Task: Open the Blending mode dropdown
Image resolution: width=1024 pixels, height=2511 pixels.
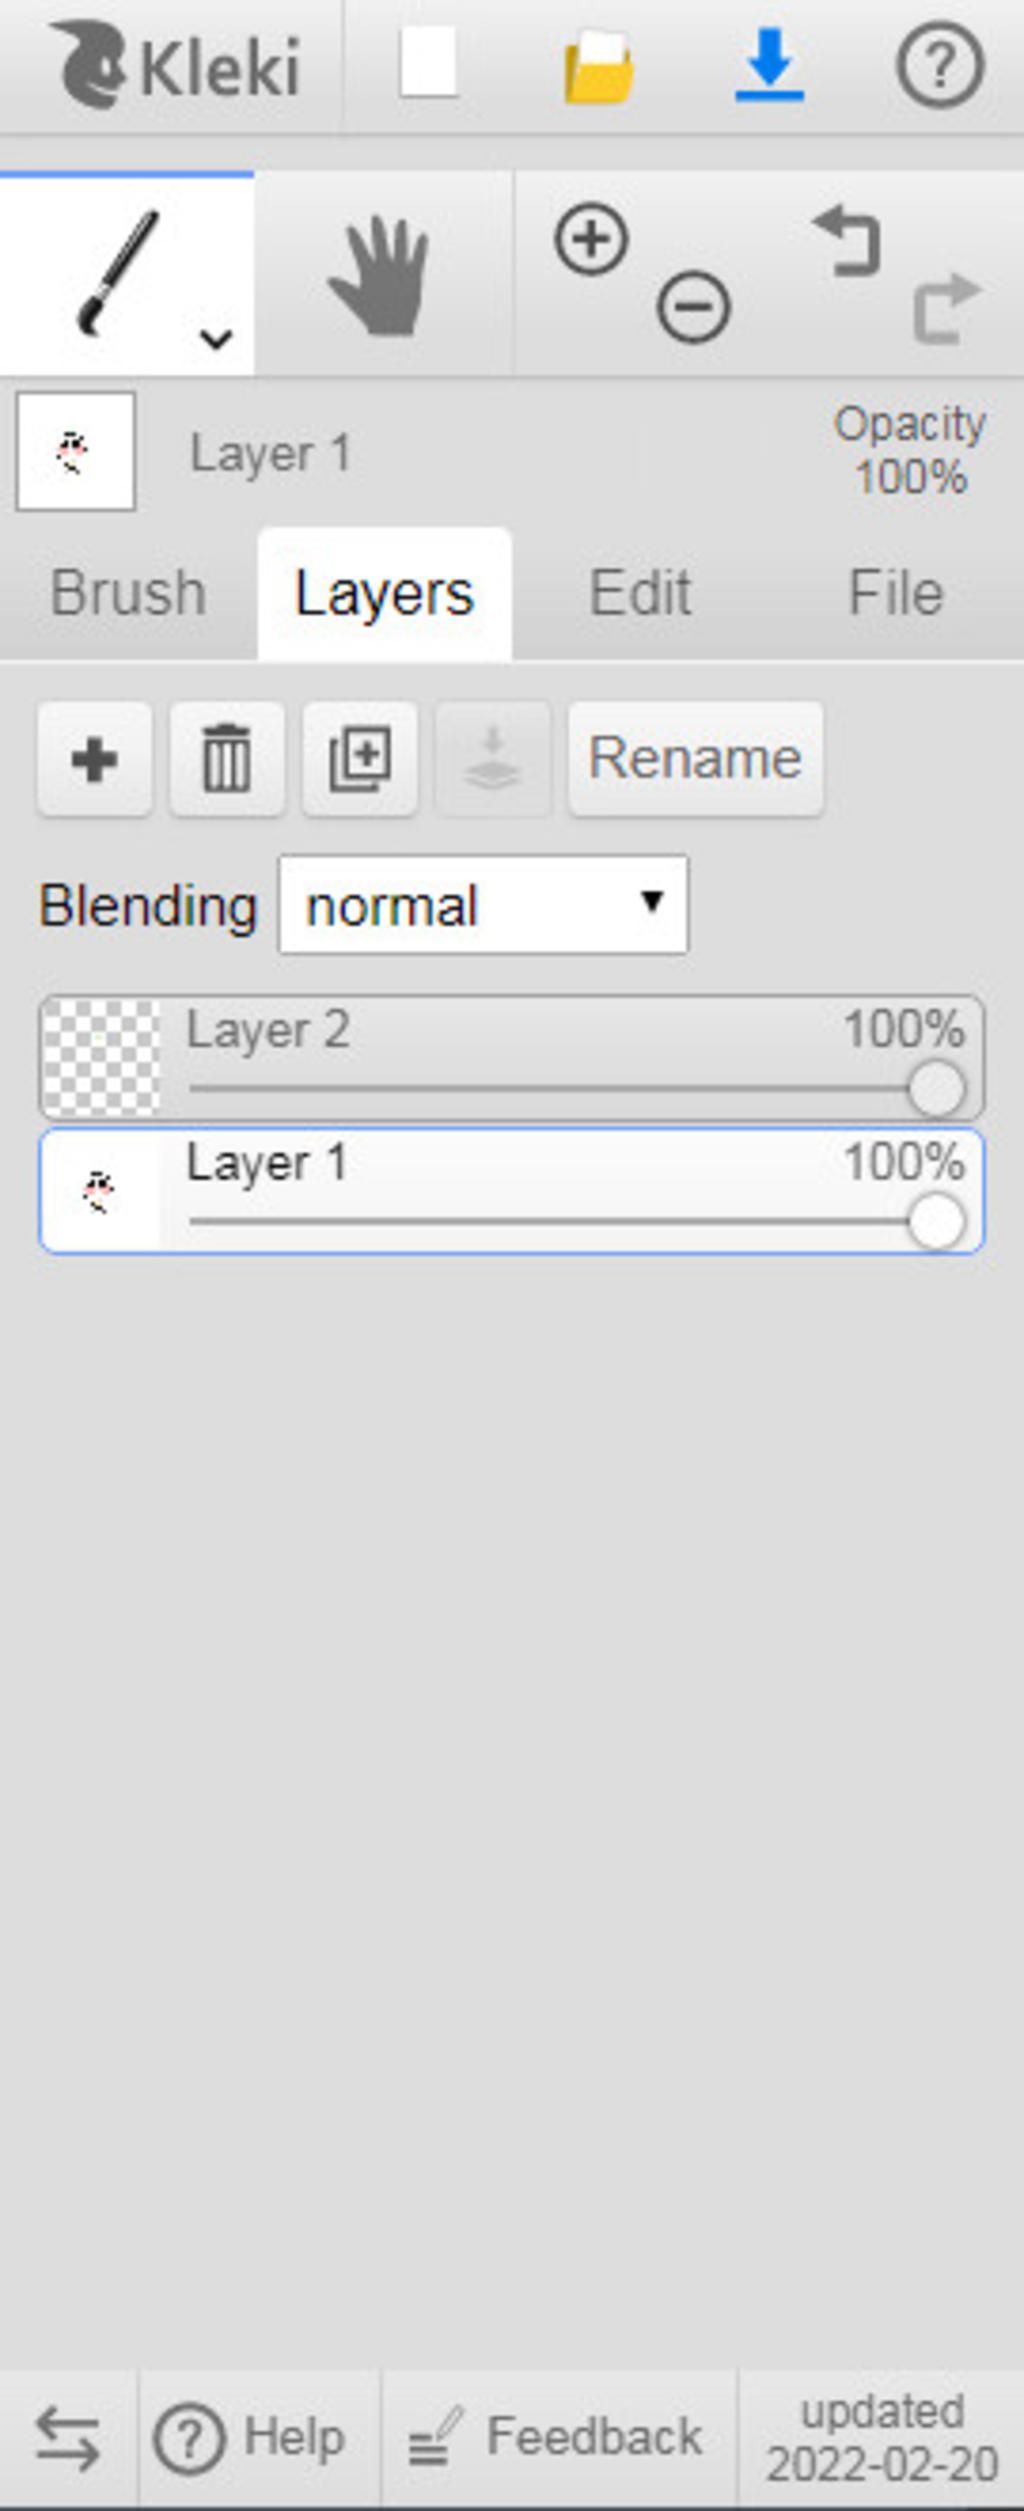Action: (483, 904)
